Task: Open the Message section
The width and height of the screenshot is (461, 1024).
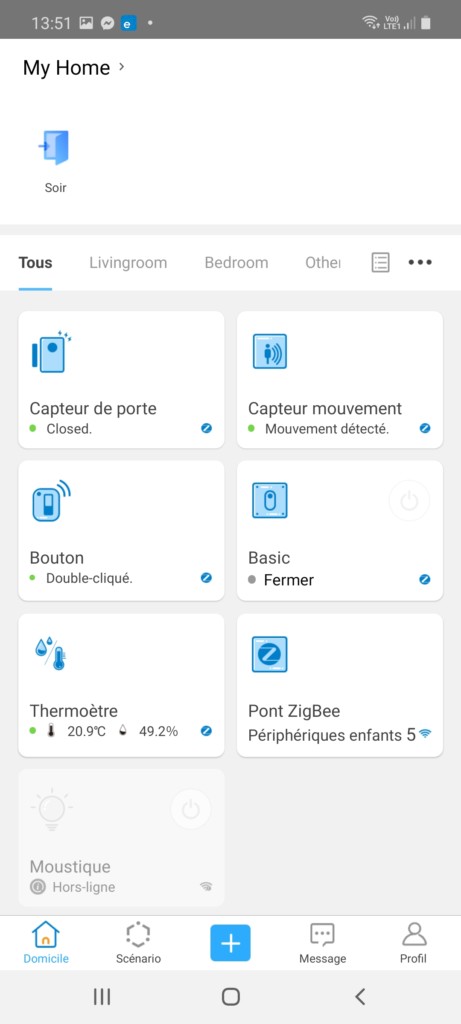Action: (x=323, y=943)
